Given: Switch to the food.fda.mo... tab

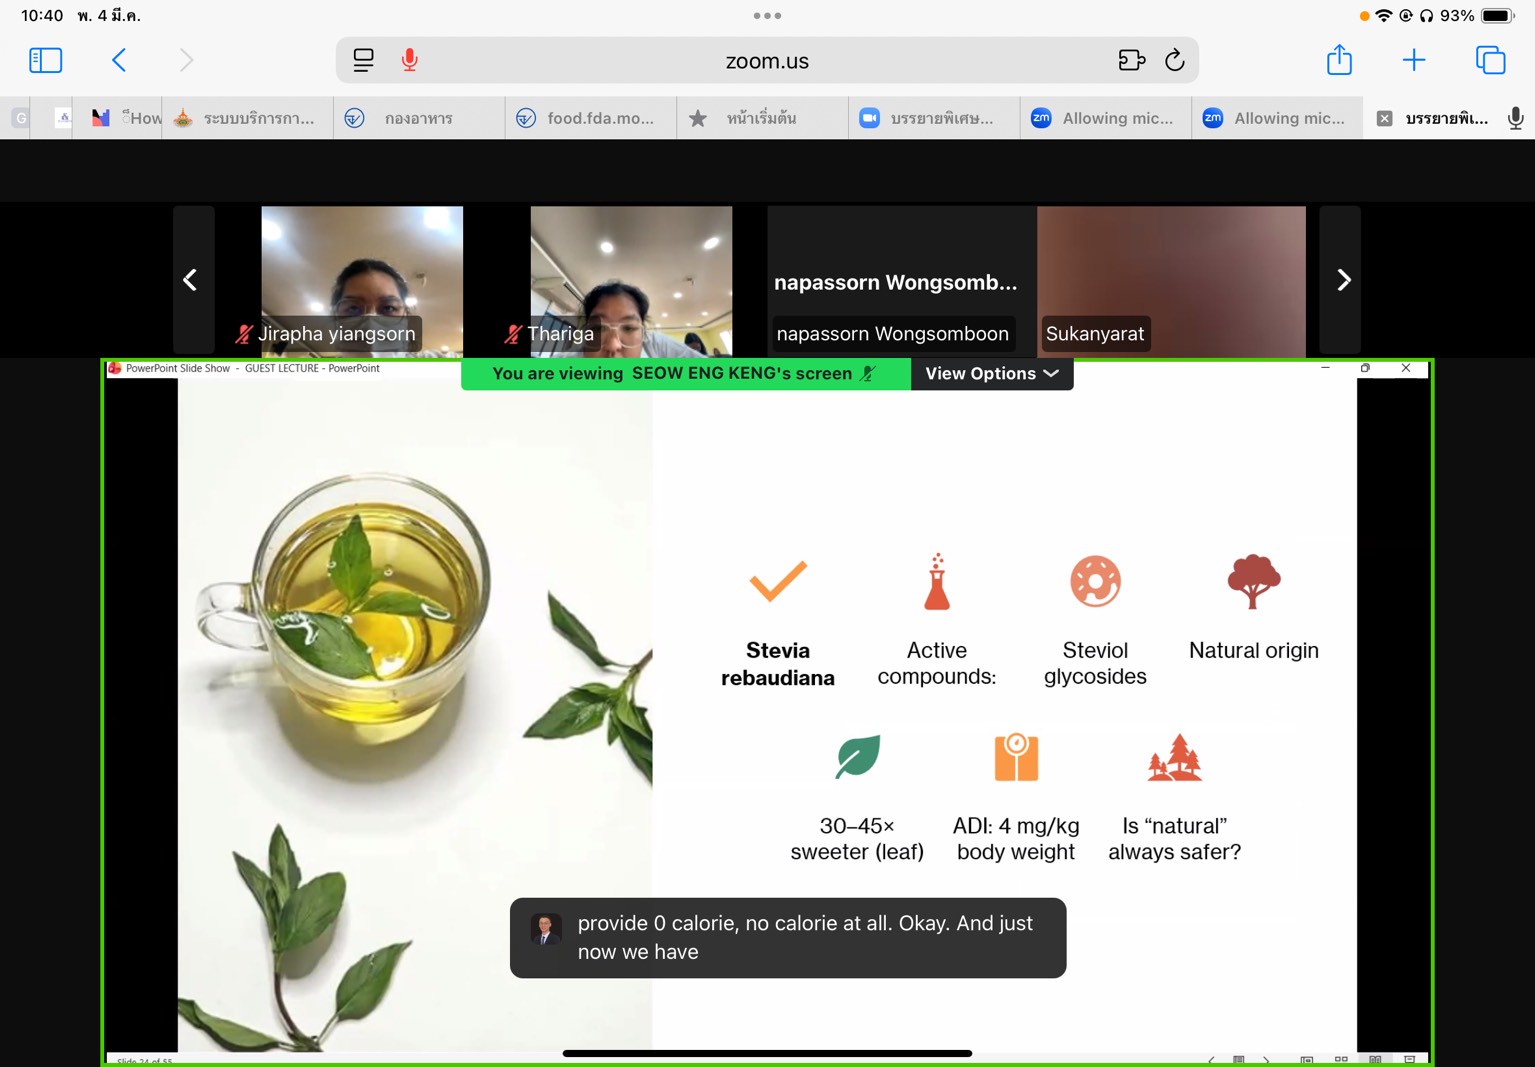Looking at the screenshot, I should click(590, 118).
